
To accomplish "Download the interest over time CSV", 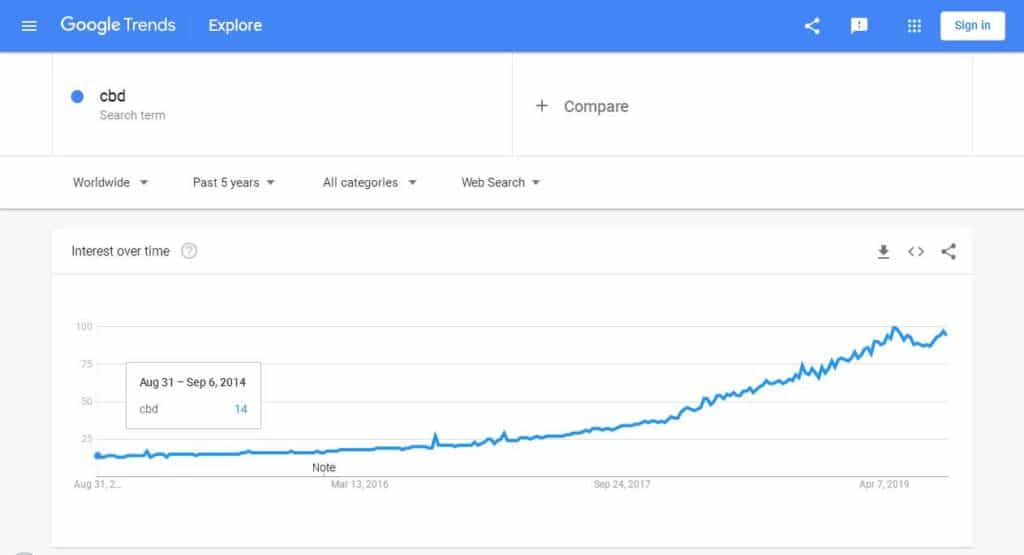I will click(883, 251).
